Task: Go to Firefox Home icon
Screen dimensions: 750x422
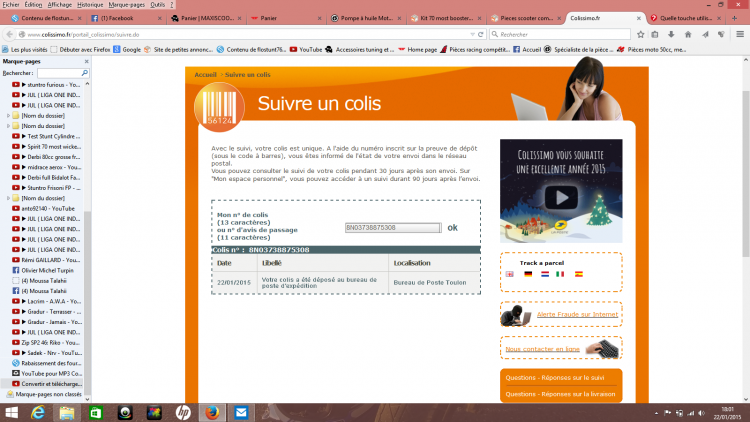Action: [x=688, y=34]
